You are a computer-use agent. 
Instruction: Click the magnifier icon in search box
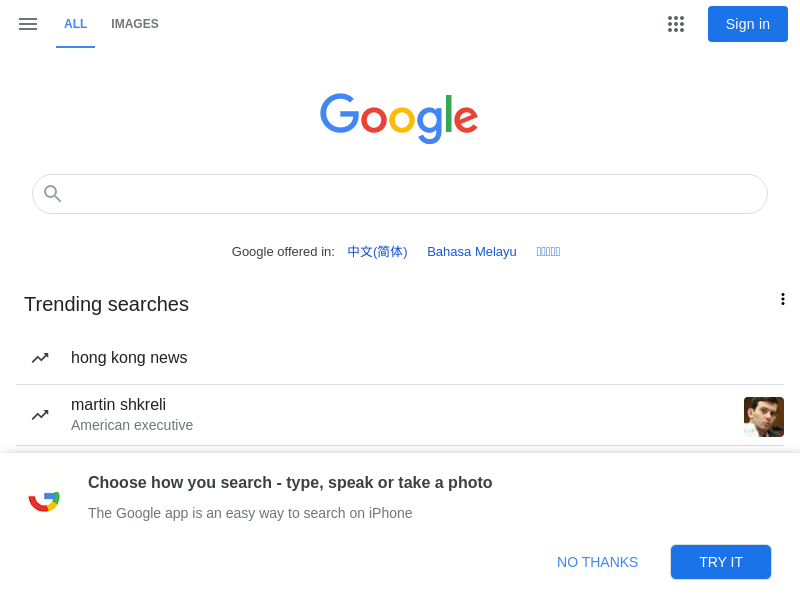(52, 194)
